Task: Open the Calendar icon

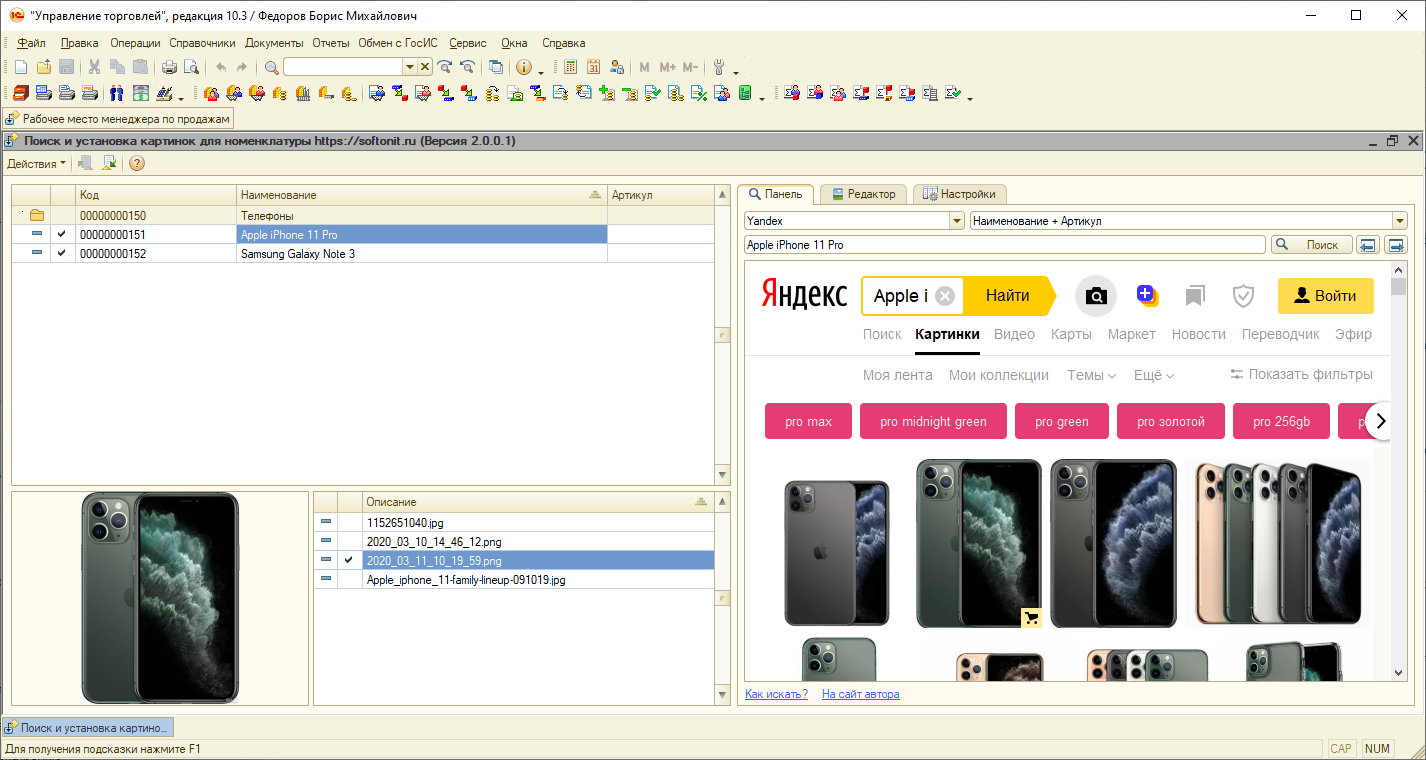Action: tap(593, 67)
